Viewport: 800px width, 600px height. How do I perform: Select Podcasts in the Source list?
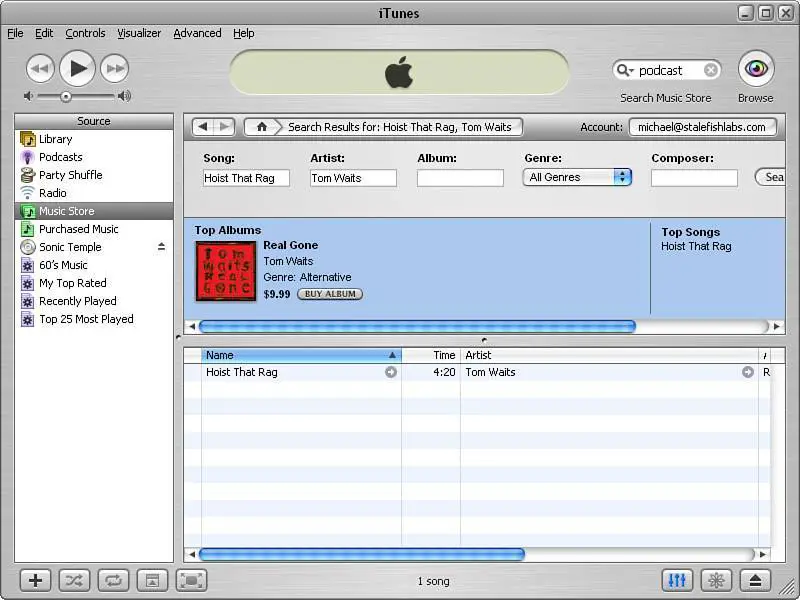(94, 157)
